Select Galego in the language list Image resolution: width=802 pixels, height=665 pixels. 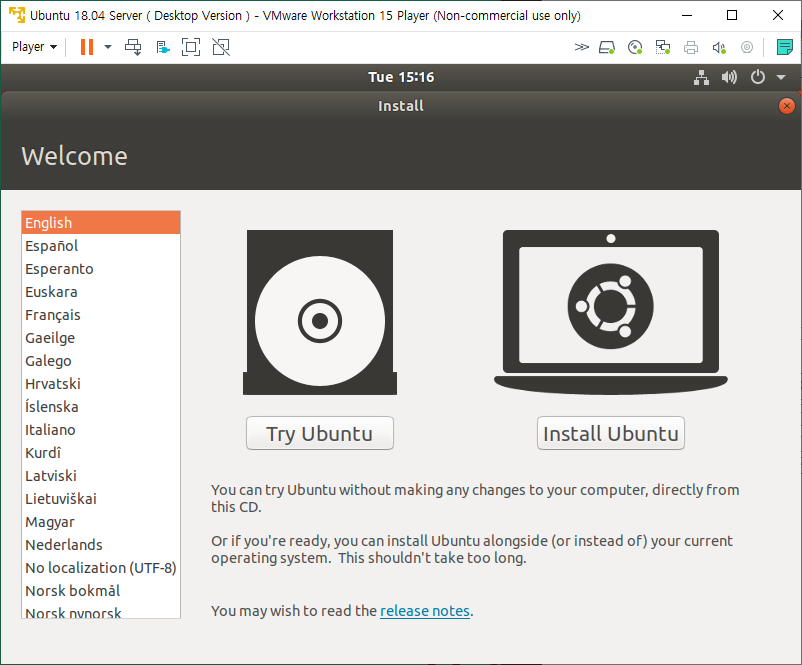tap(101, 361)
